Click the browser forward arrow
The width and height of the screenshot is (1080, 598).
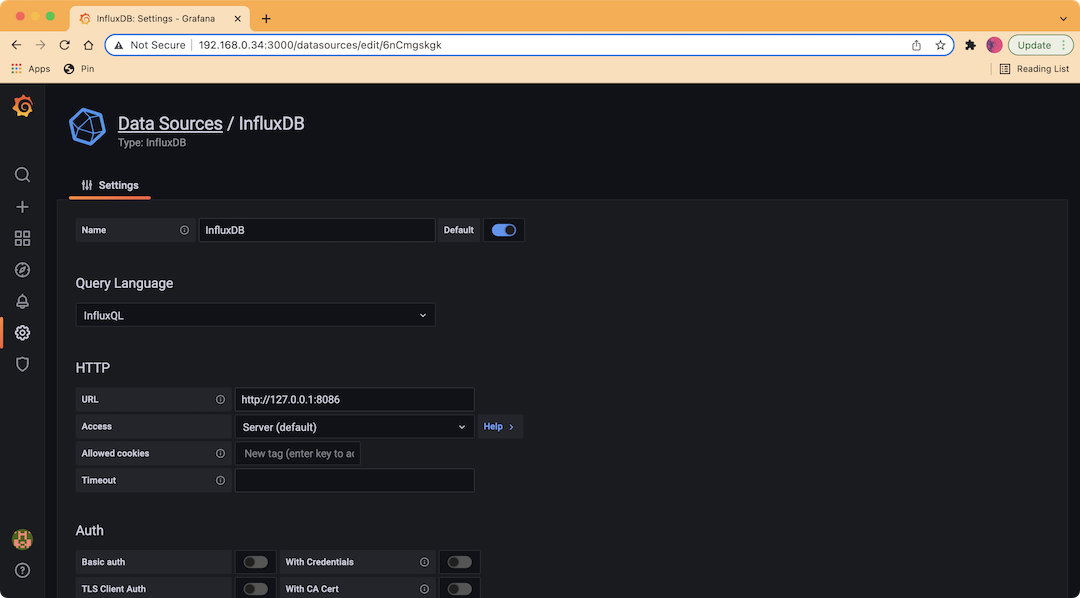point(41,45)
